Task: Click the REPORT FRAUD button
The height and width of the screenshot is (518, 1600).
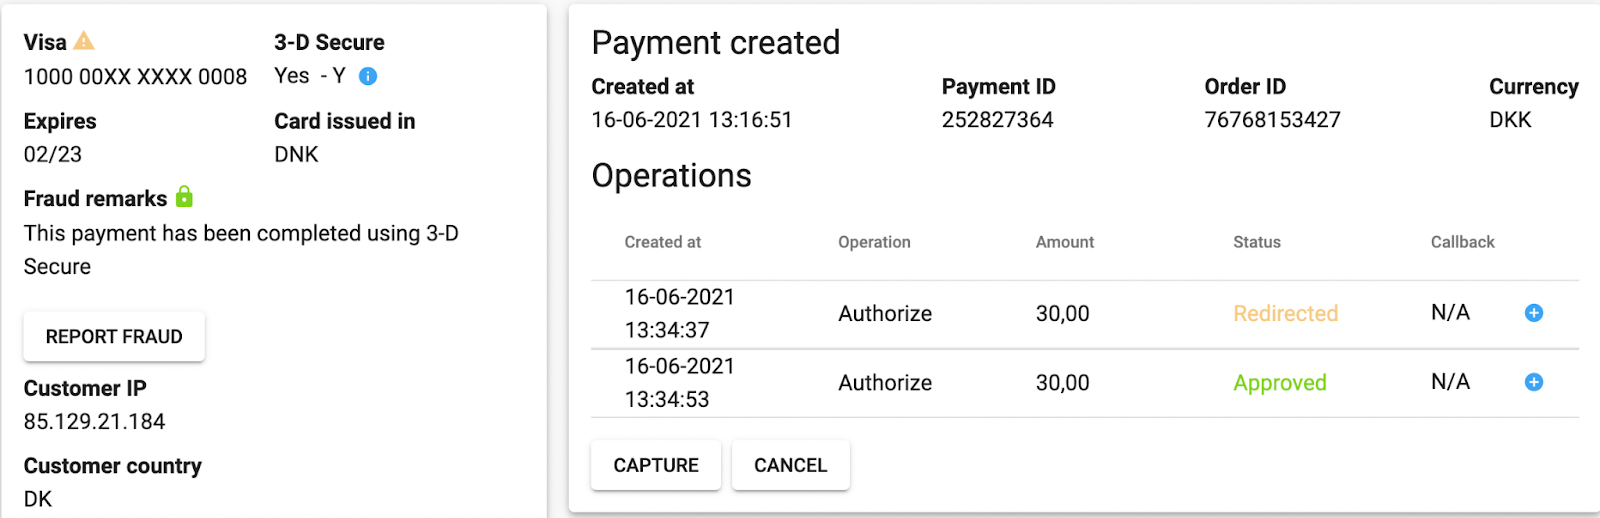Action: pyautogui.click(x=114, y=337)
